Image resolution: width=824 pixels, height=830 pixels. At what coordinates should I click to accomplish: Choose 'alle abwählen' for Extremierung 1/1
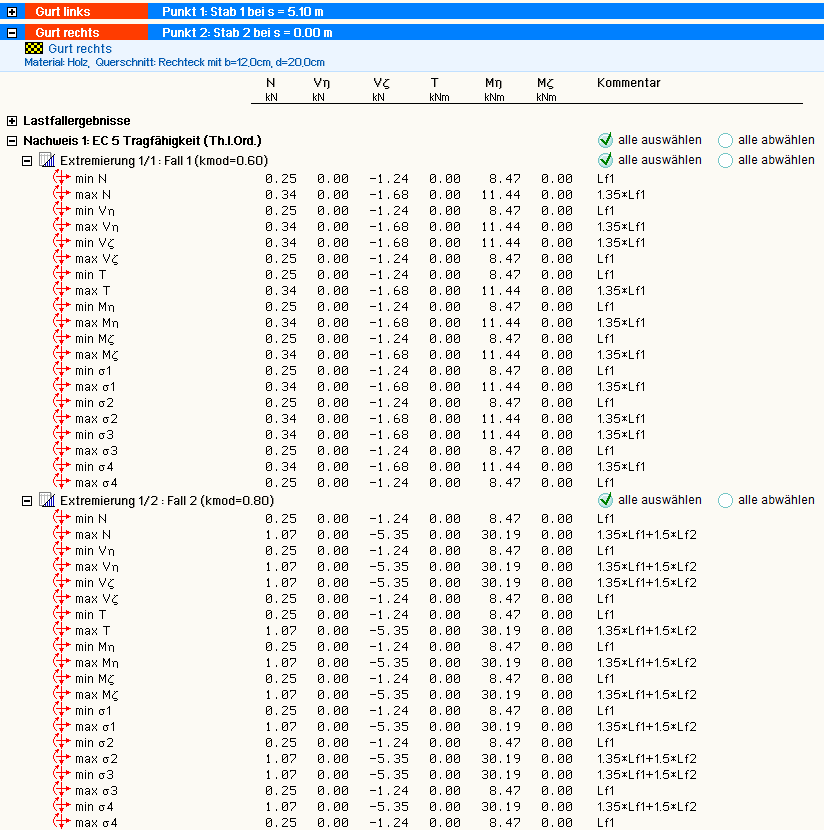[x=725, y=160]
